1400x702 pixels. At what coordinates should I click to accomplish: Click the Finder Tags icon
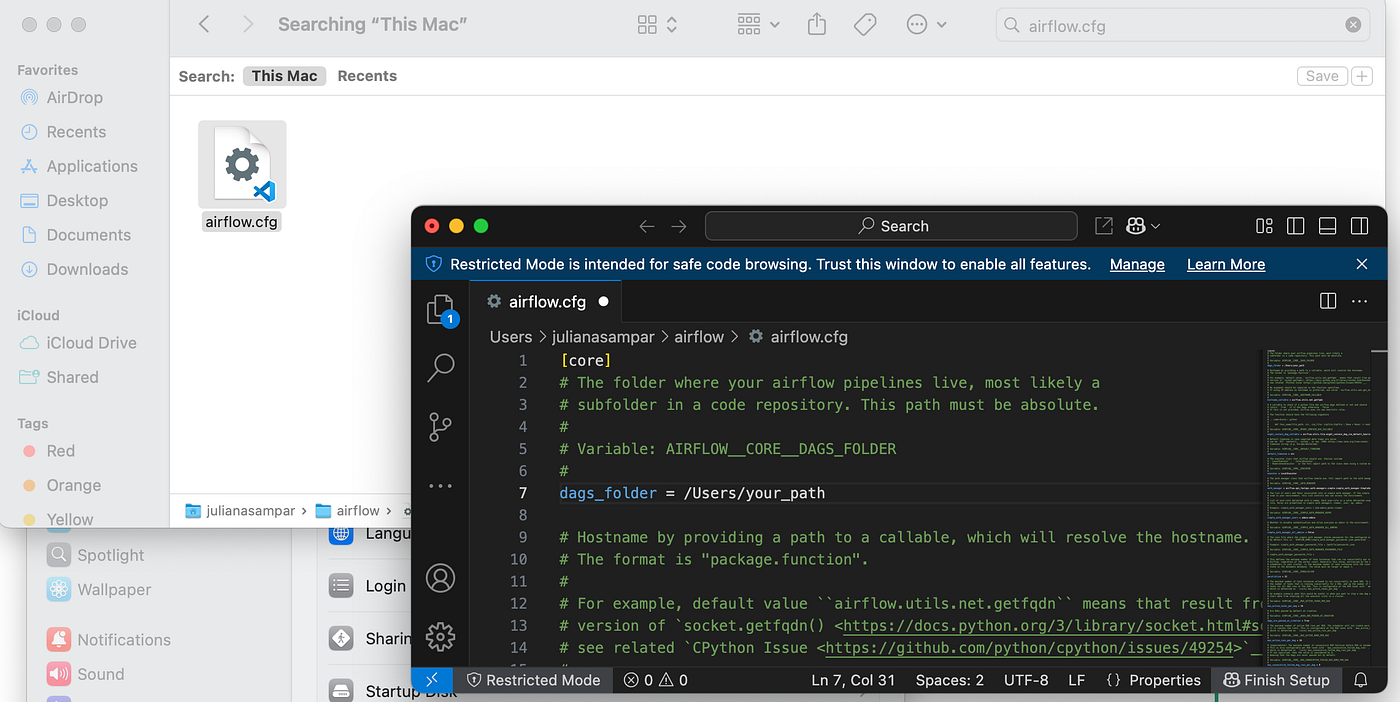865,25
